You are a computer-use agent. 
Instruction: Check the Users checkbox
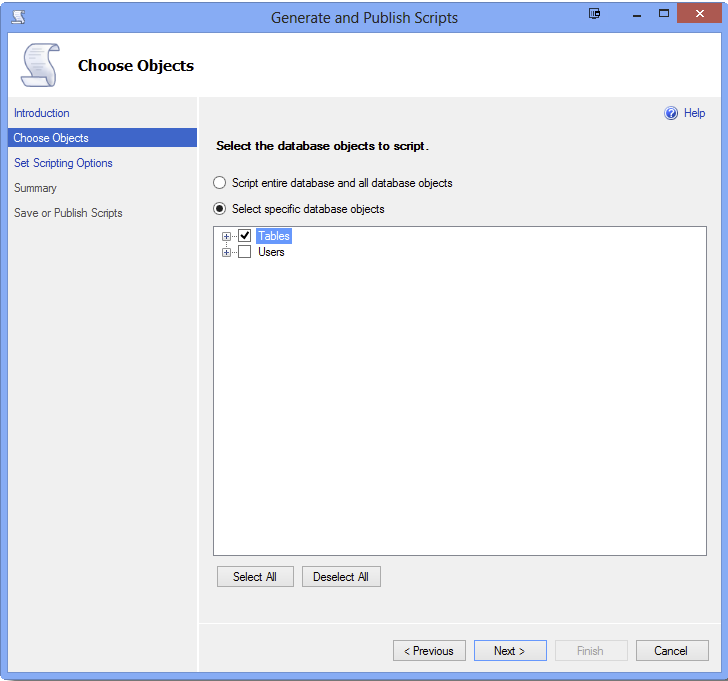click(x=245, y=252)
